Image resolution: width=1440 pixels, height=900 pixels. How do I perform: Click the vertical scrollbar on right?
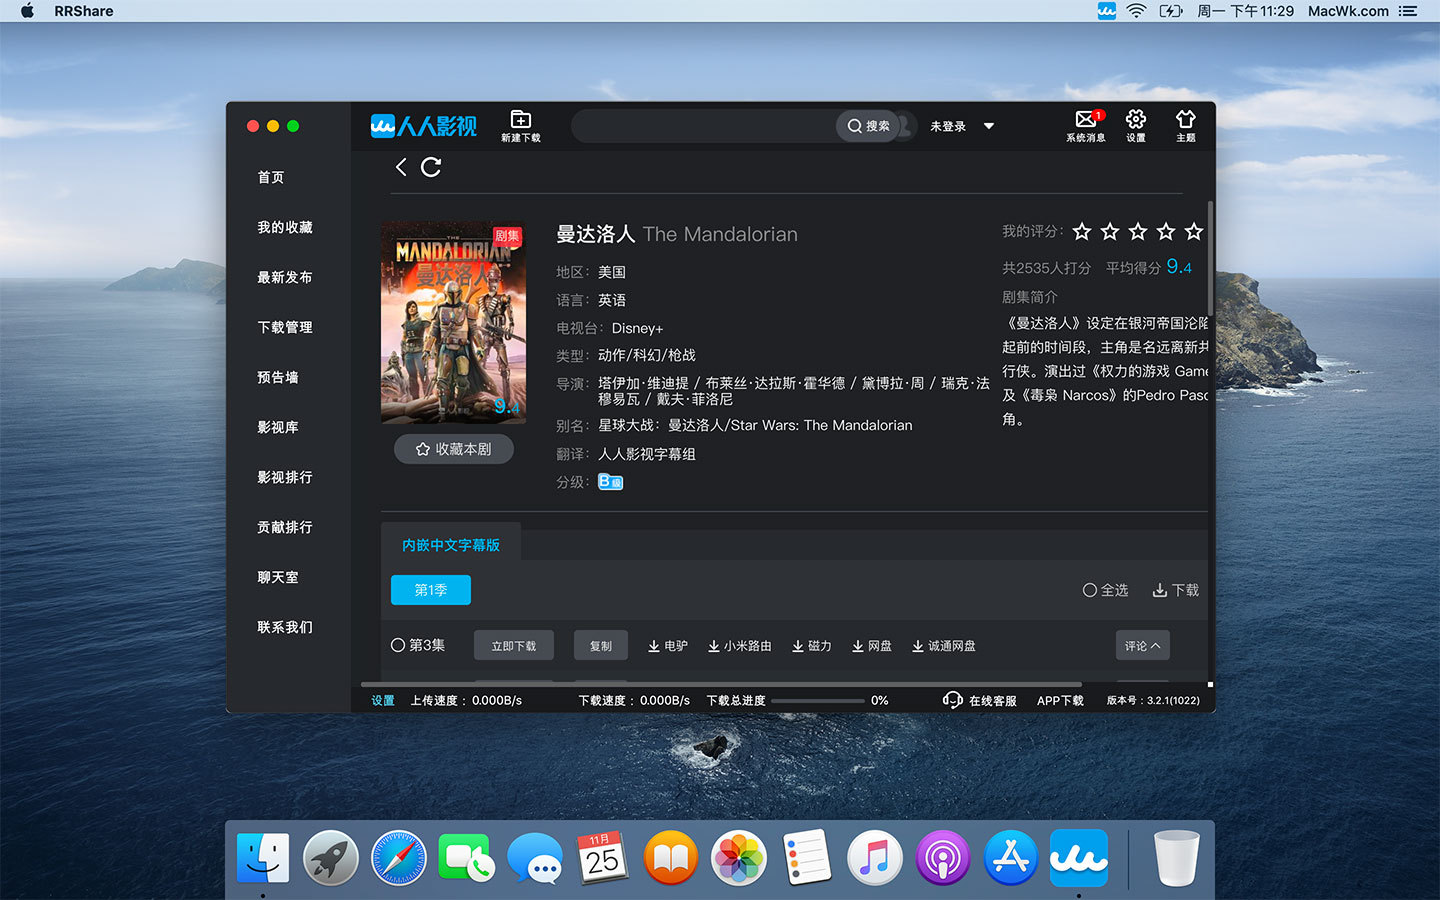click(1210, 258)
